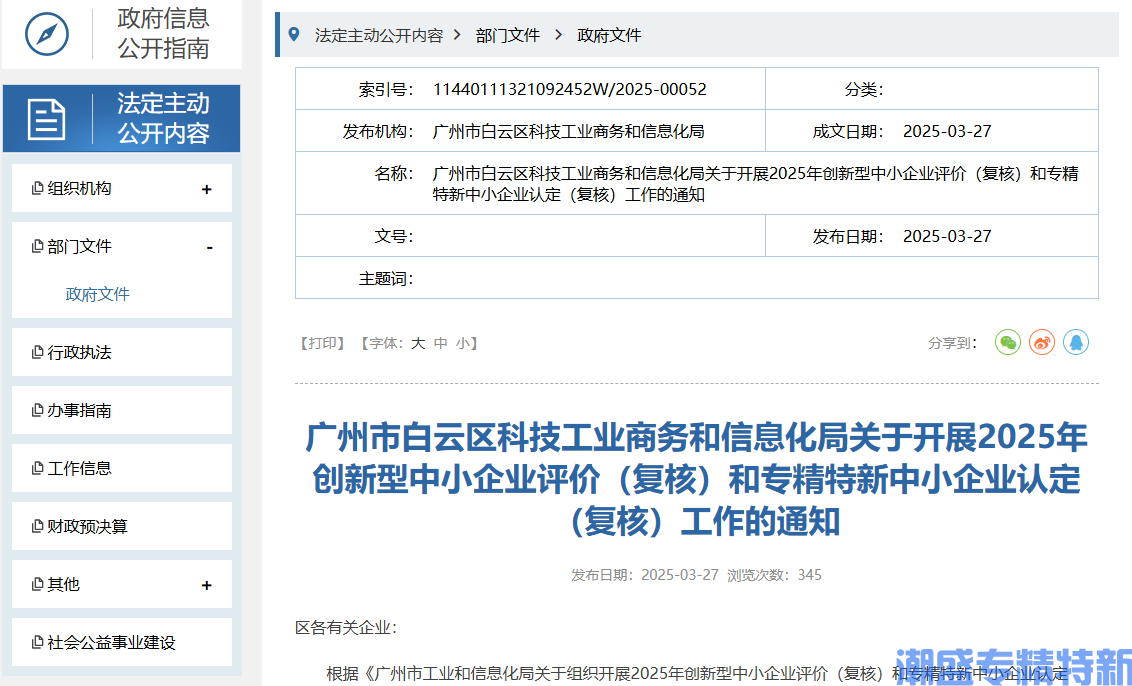1132x686 pixels.
Task: Click the page icon beside 财政预决算
Action: coord(38,527)
